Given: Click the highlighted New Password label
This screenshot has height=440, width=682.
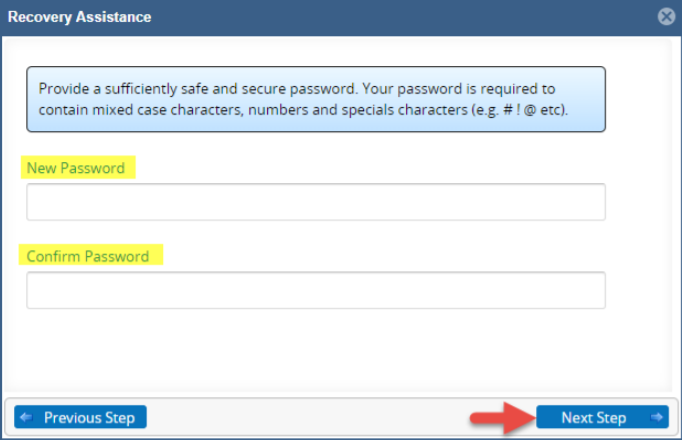Looking at the screenshot, I should point(76,168).
